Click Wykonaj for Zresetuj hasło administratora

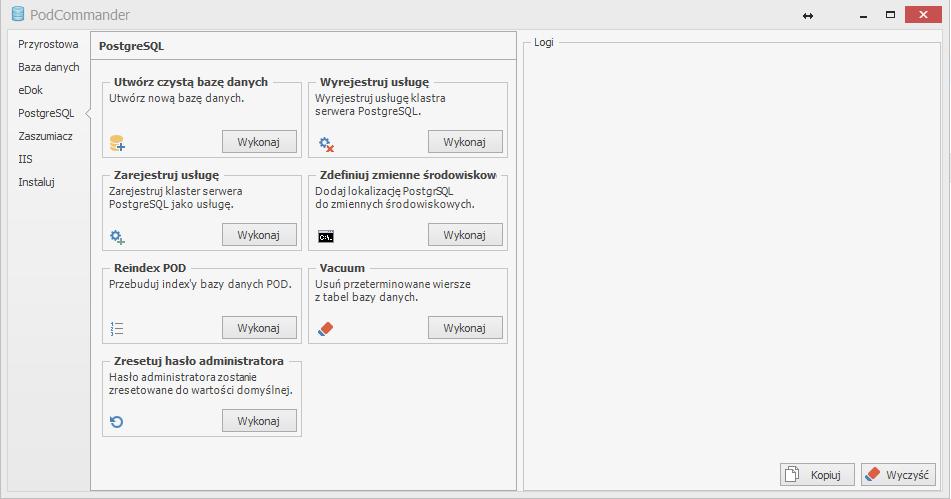pos(259,420)
